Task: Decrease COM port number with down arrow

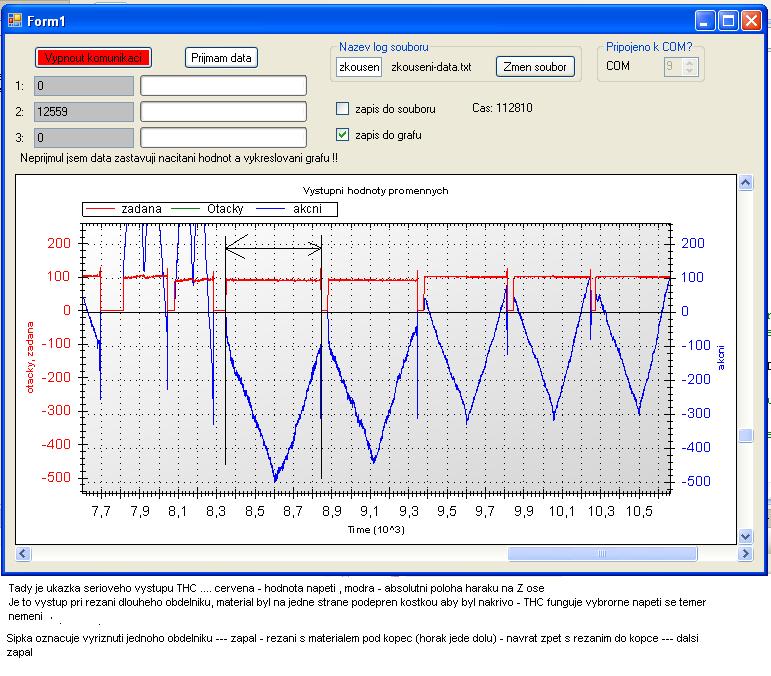Action: (x=691, y=71)
